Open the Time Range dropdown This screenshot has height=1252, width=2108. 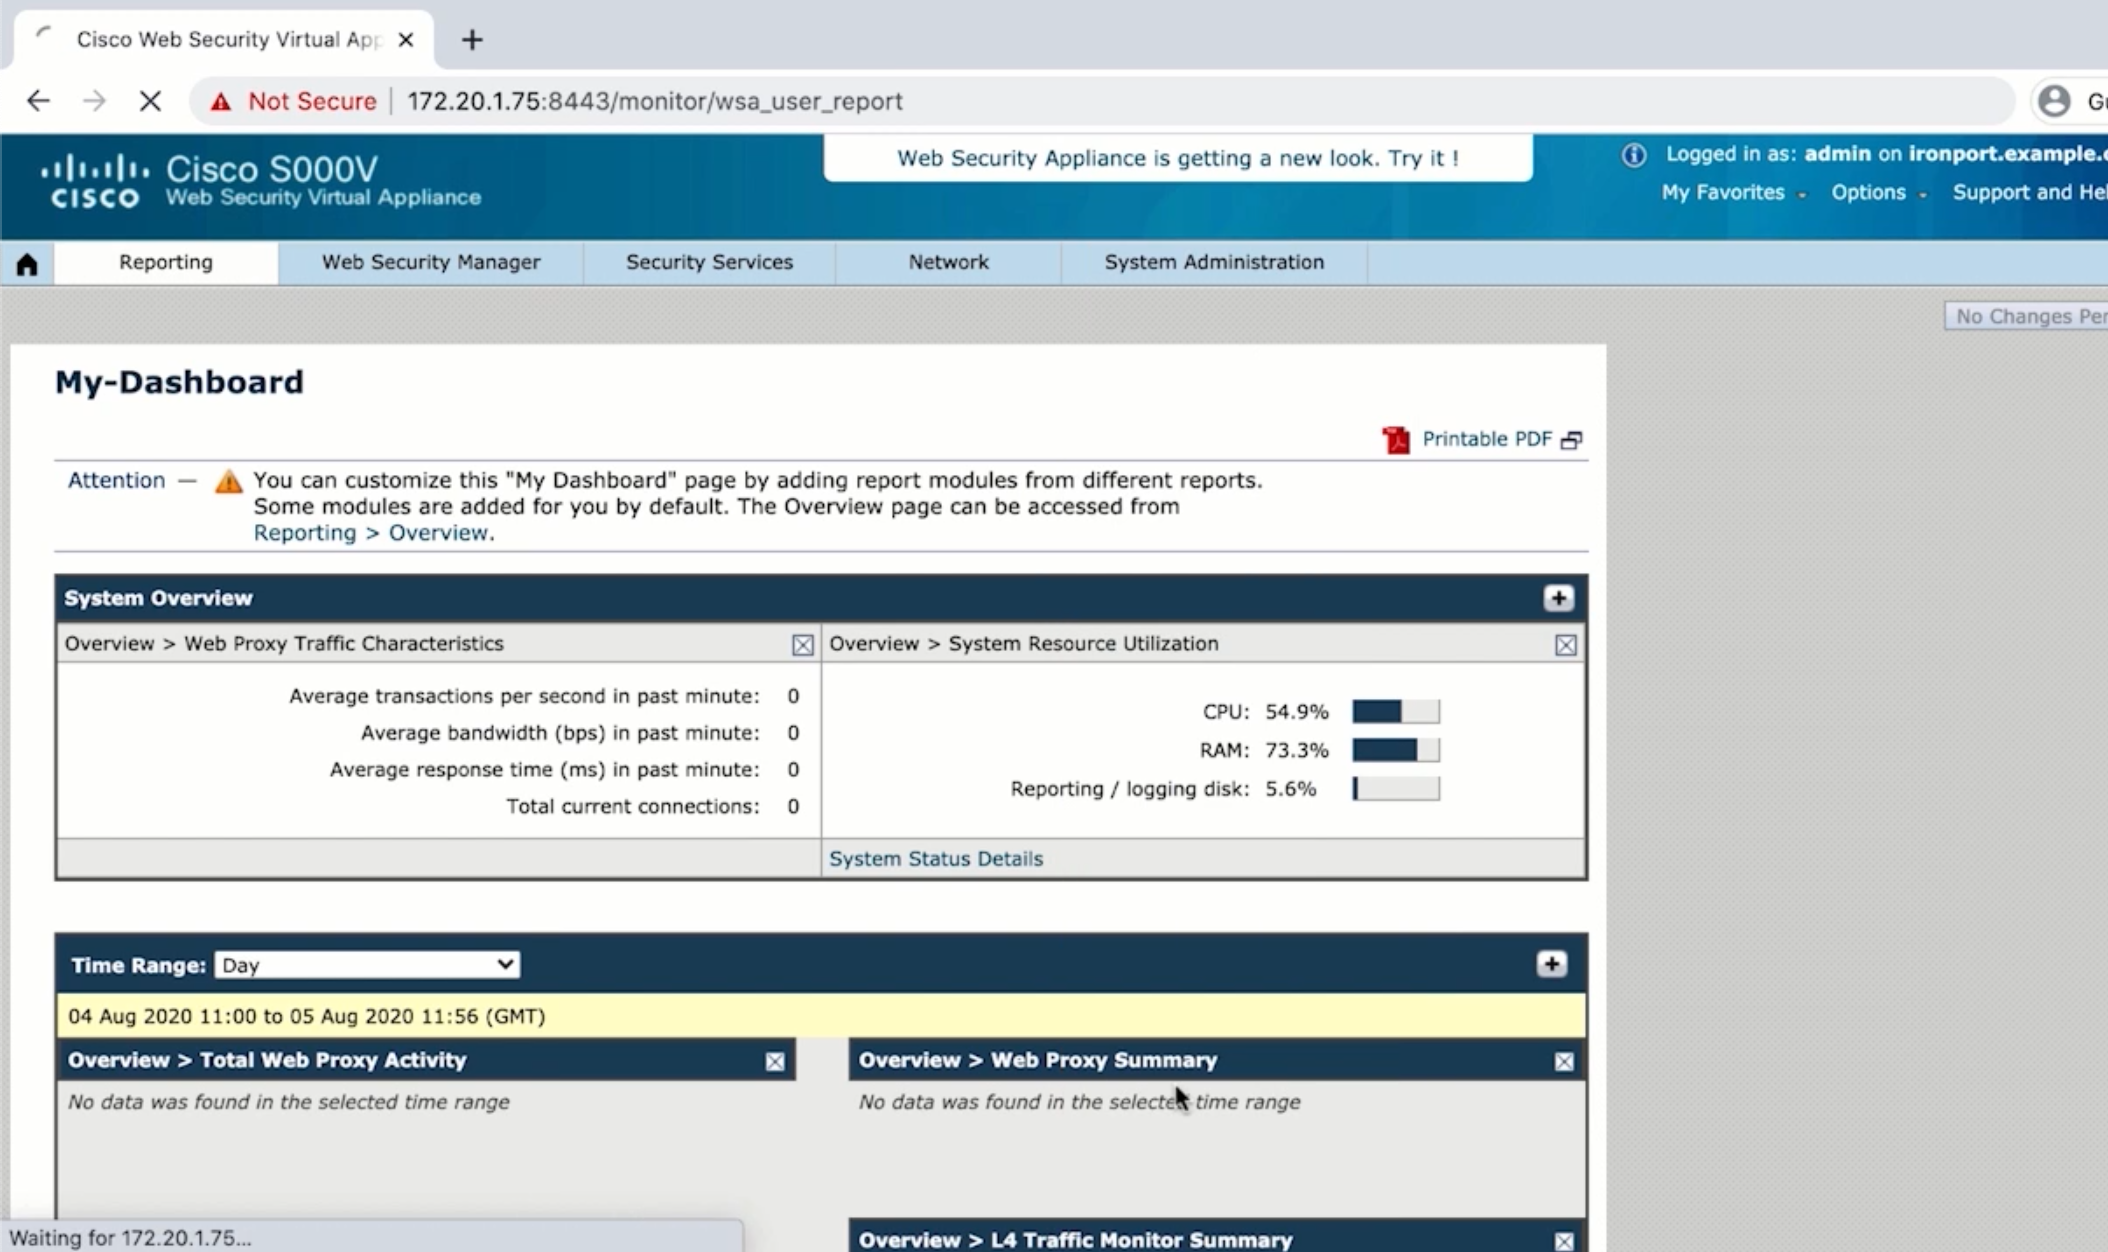pos(367,965)
